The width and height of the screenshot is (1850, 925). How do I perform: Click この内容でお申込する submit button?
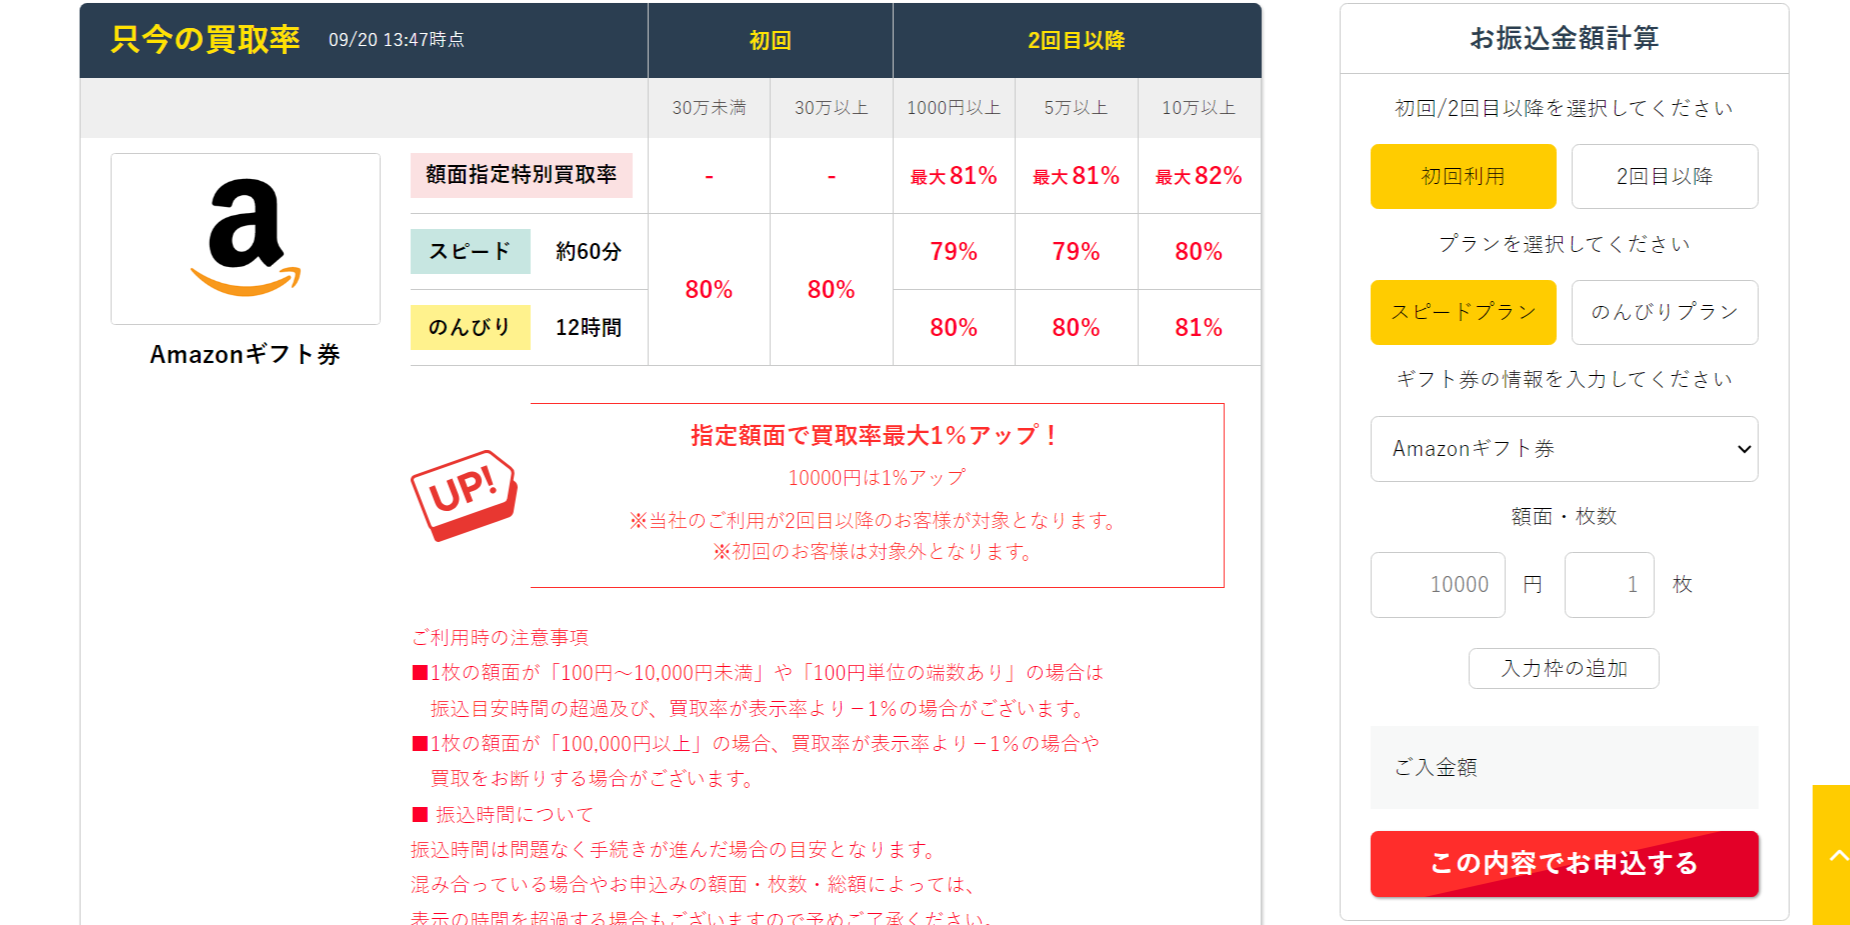1563,864
